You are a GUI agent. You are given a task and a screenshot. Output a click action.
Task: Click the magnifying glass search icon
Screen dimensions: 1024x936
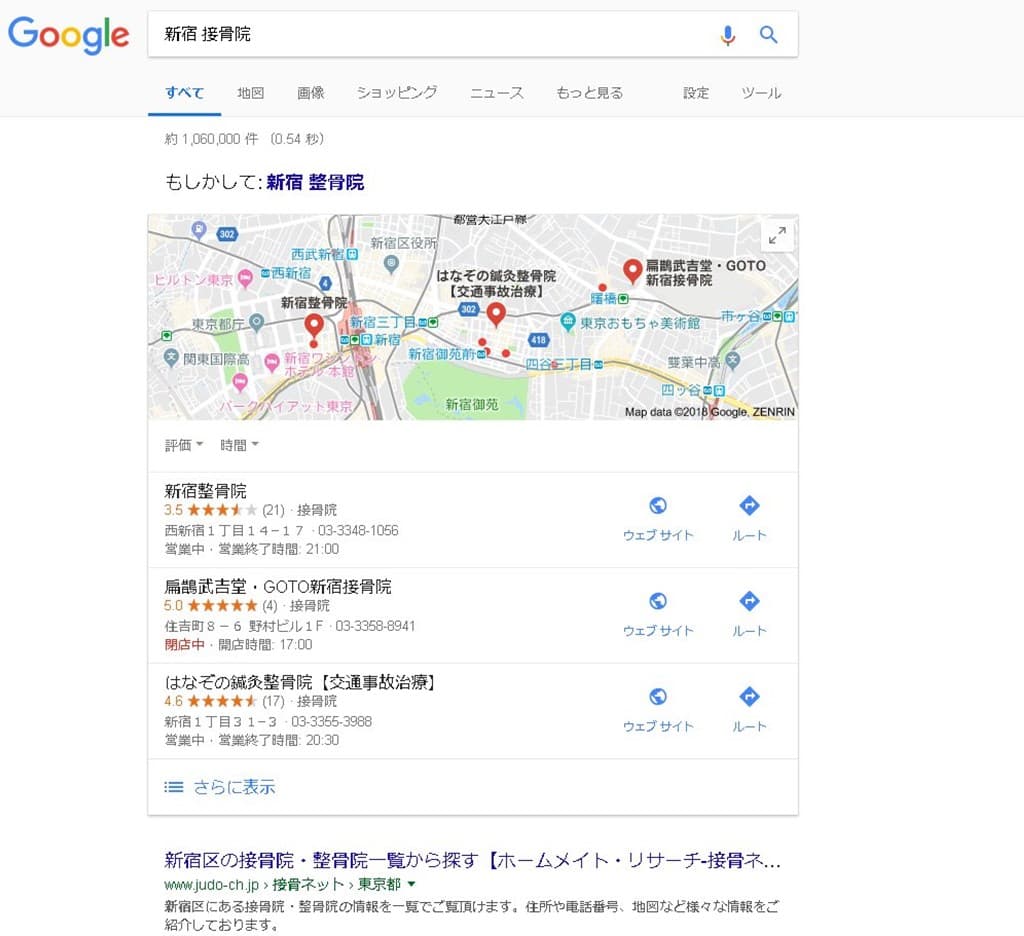coord(768,35)
